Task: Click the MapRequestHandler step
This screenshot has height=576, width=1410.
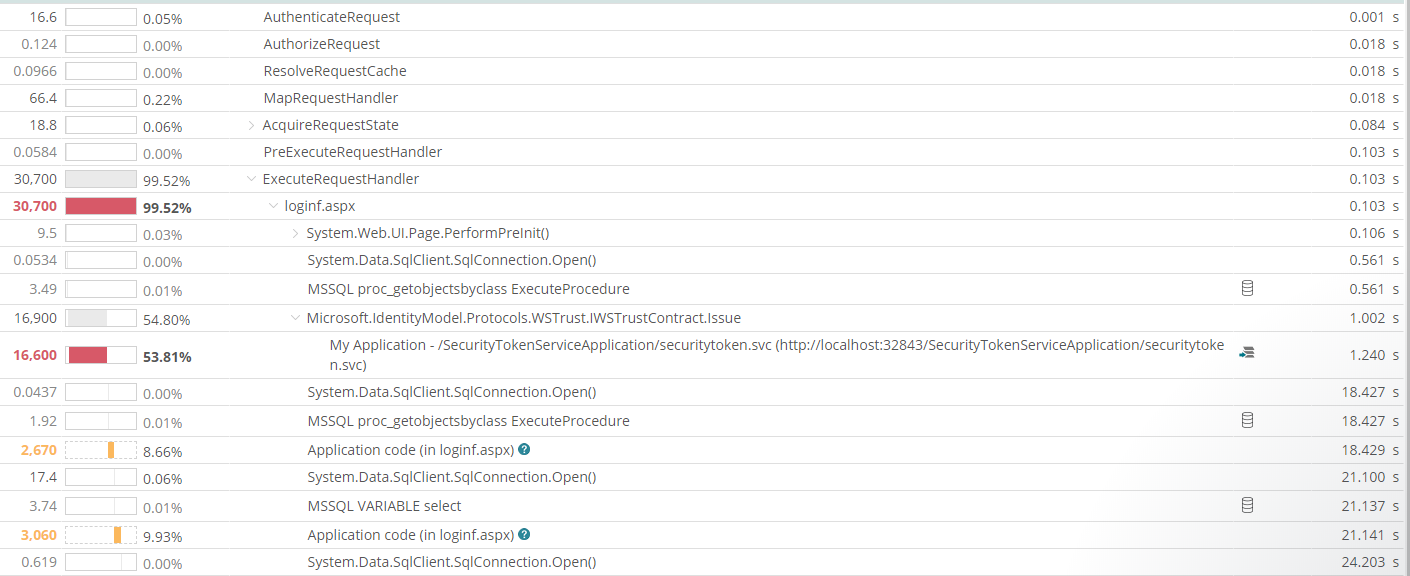Action: (x=331, y=97)
